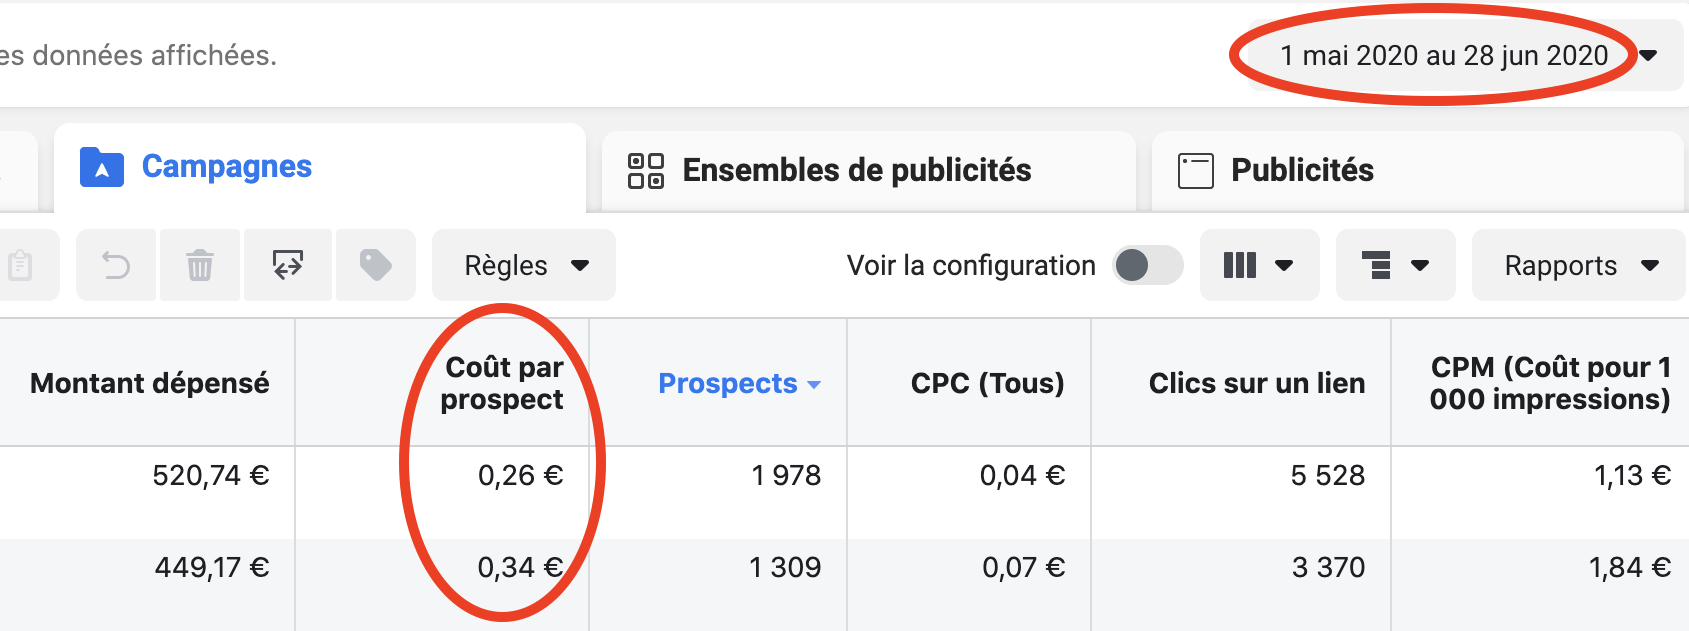Click the CPC (Tous) column header
The image size is (1689, 631).
(988, 383)
